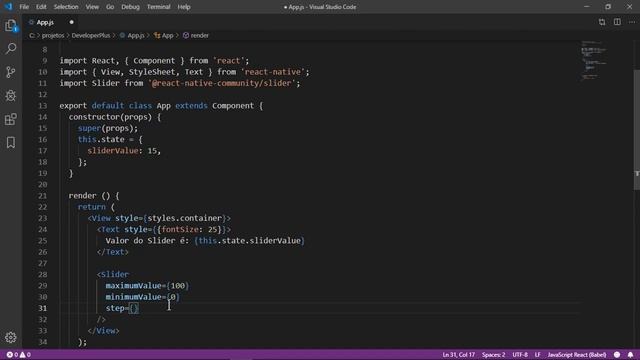Click inside the step={} braces on line 31
The height and width of the screenshot is (360, 640).
coord(134,308)
